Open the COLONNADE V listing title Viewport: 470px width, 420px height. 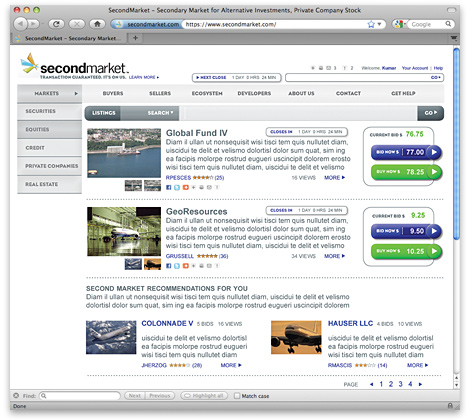pos(167,323)
